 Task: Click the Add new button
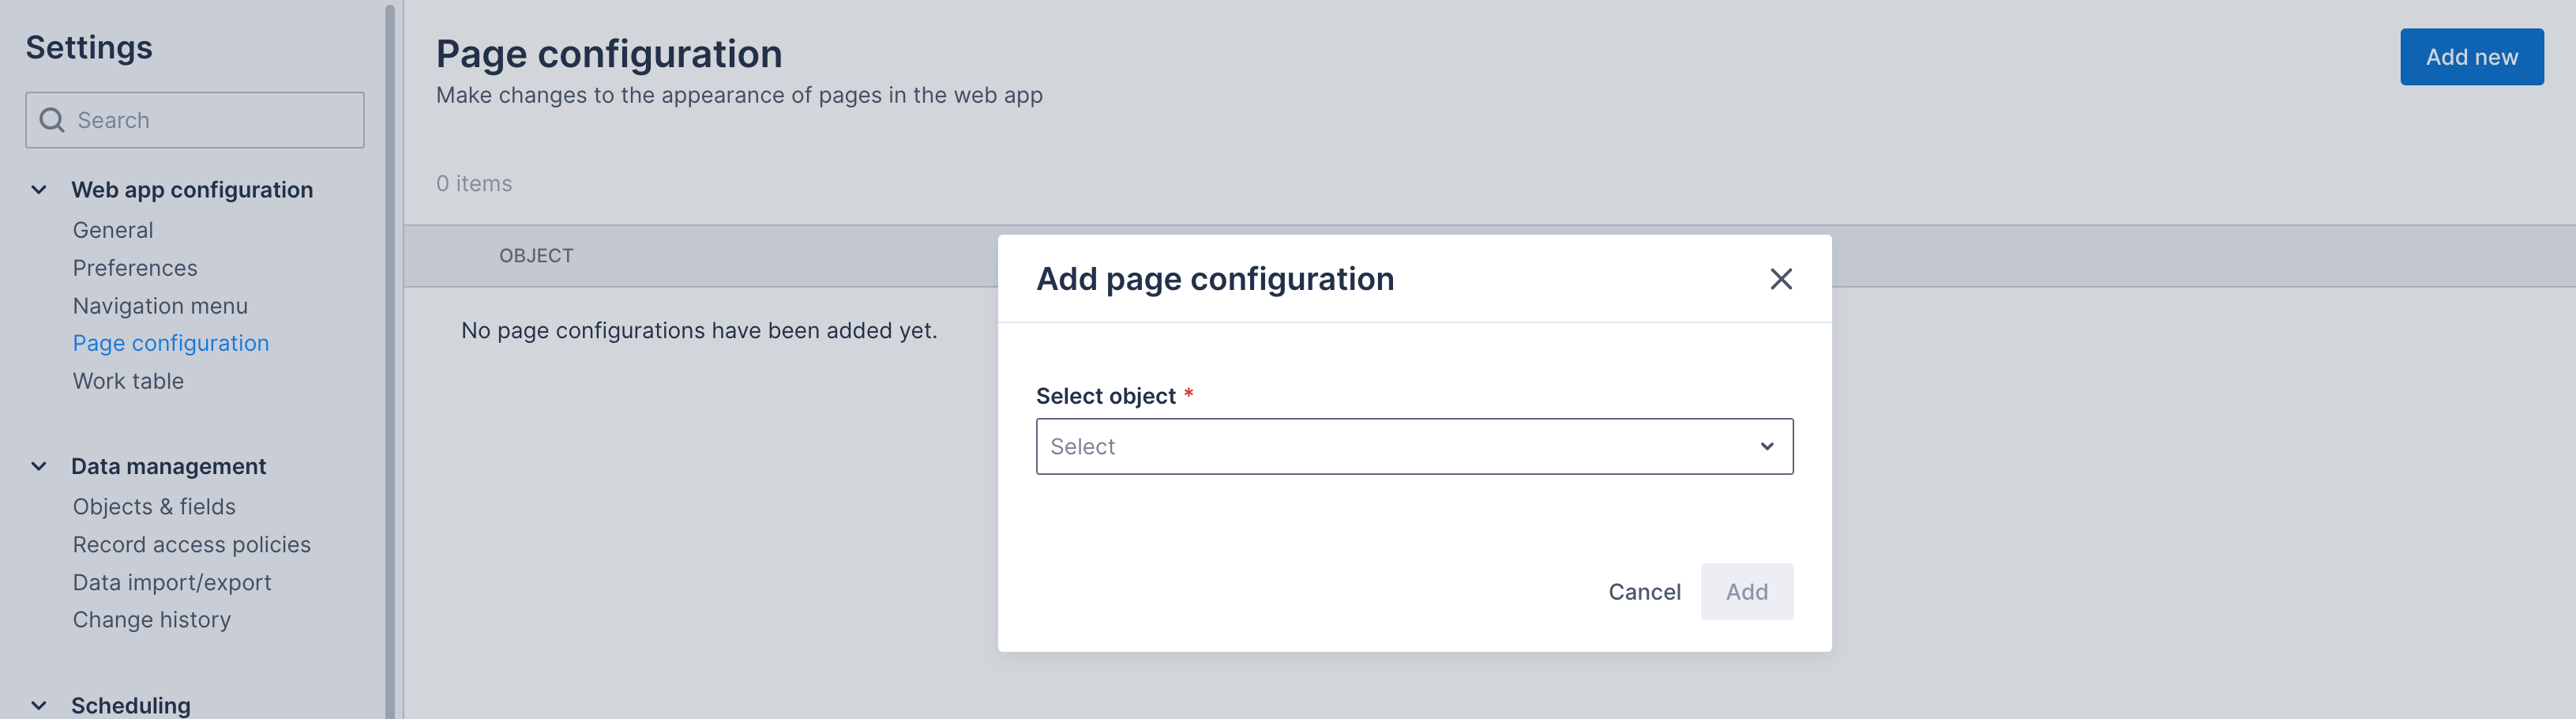tap(2471, 57)
